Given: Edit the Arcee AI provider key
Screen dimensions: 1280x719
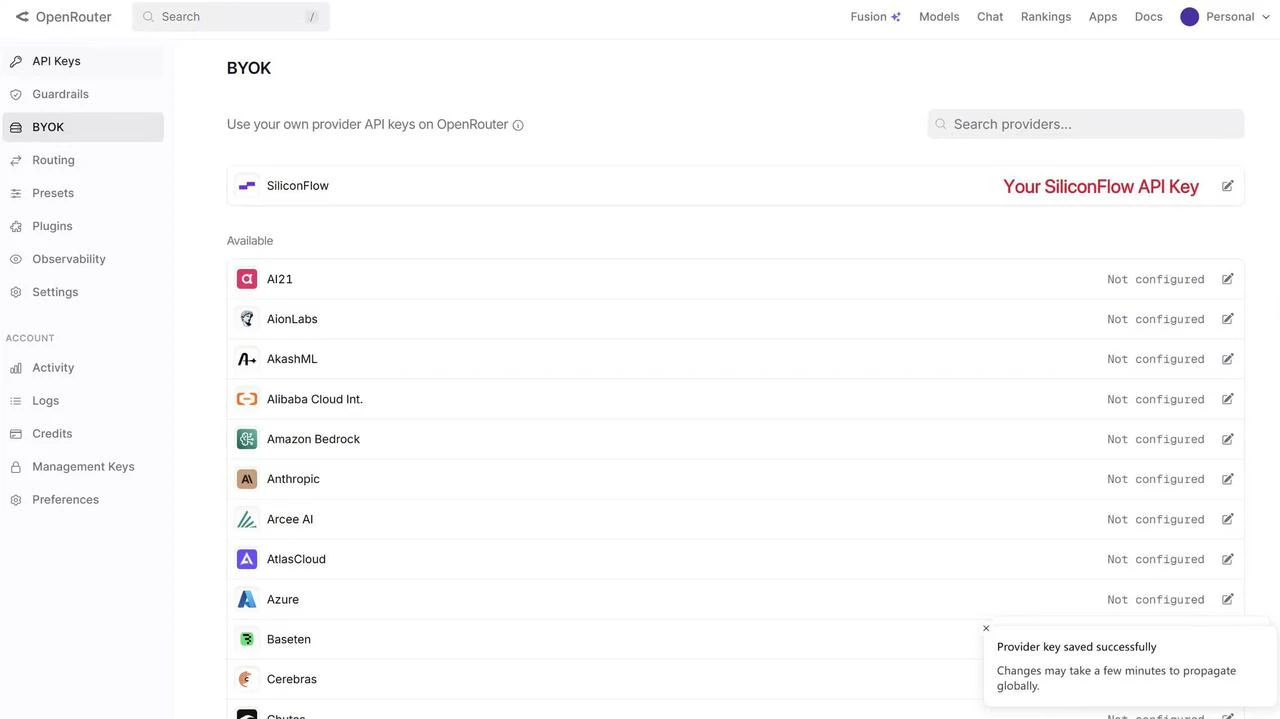Looking at the screenshot, I should point(1227,519).
